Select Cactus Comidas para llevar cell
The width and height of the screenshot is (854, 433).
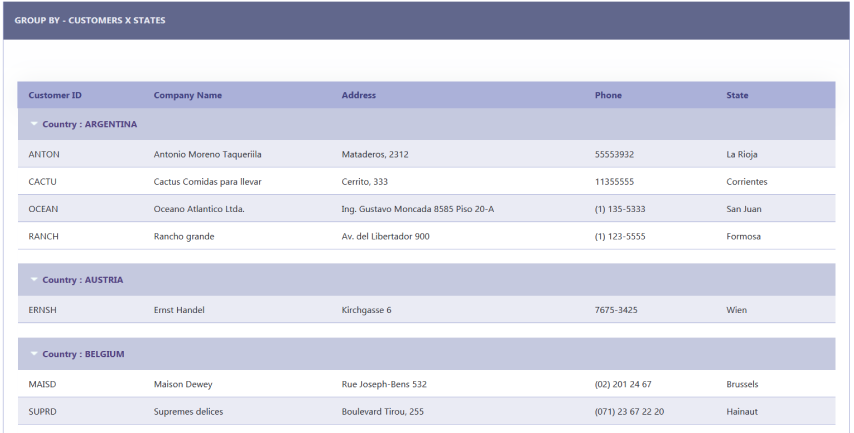[x=207, y=182]
